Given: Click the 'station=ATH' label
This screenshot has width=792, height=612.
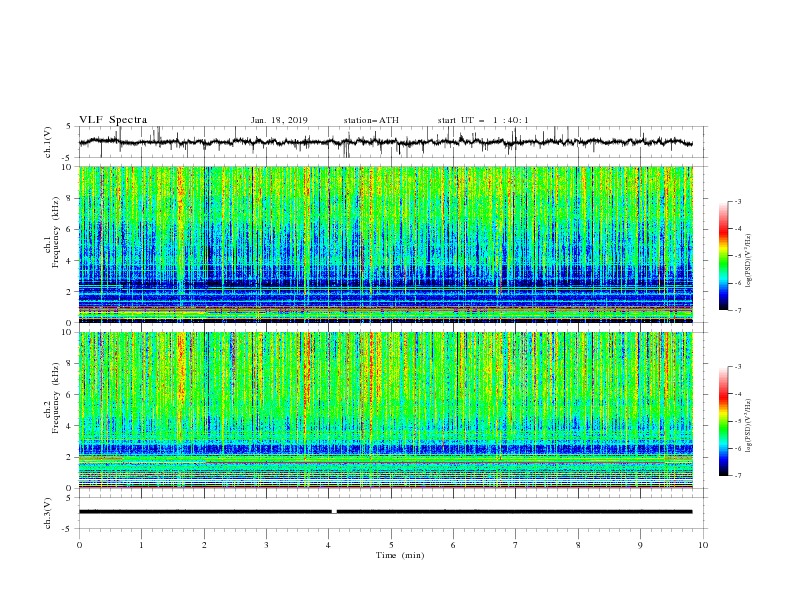Looking at the screenshot, I should pos(371,120).
